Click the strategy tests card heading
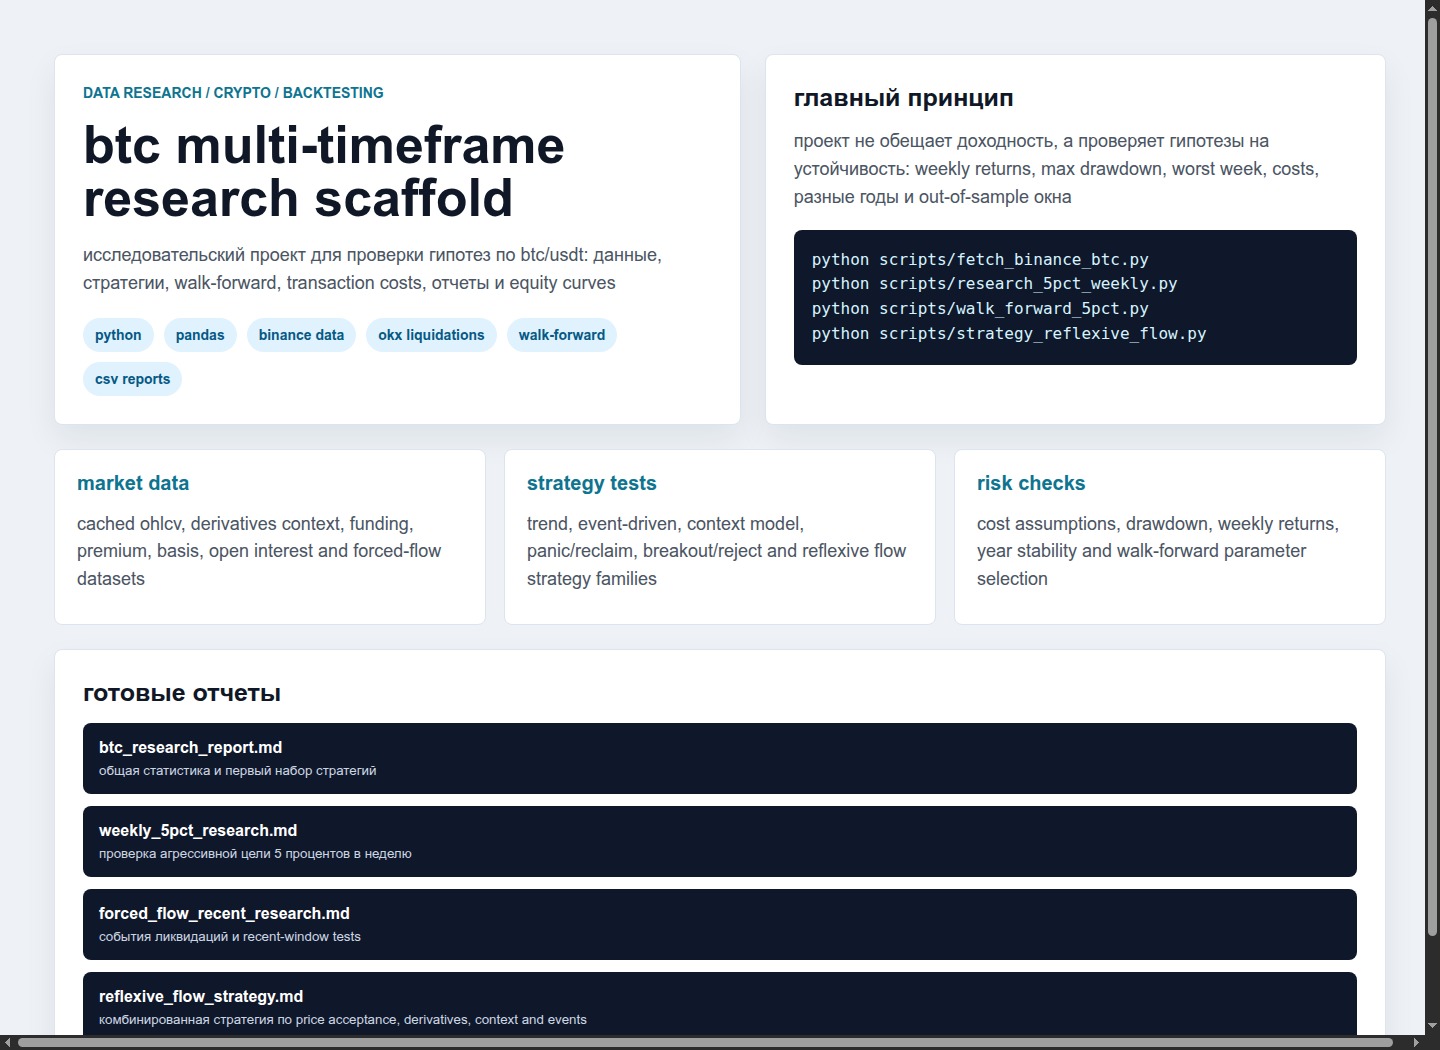This screenshot has height=1050, width=1440. [592, 483]
